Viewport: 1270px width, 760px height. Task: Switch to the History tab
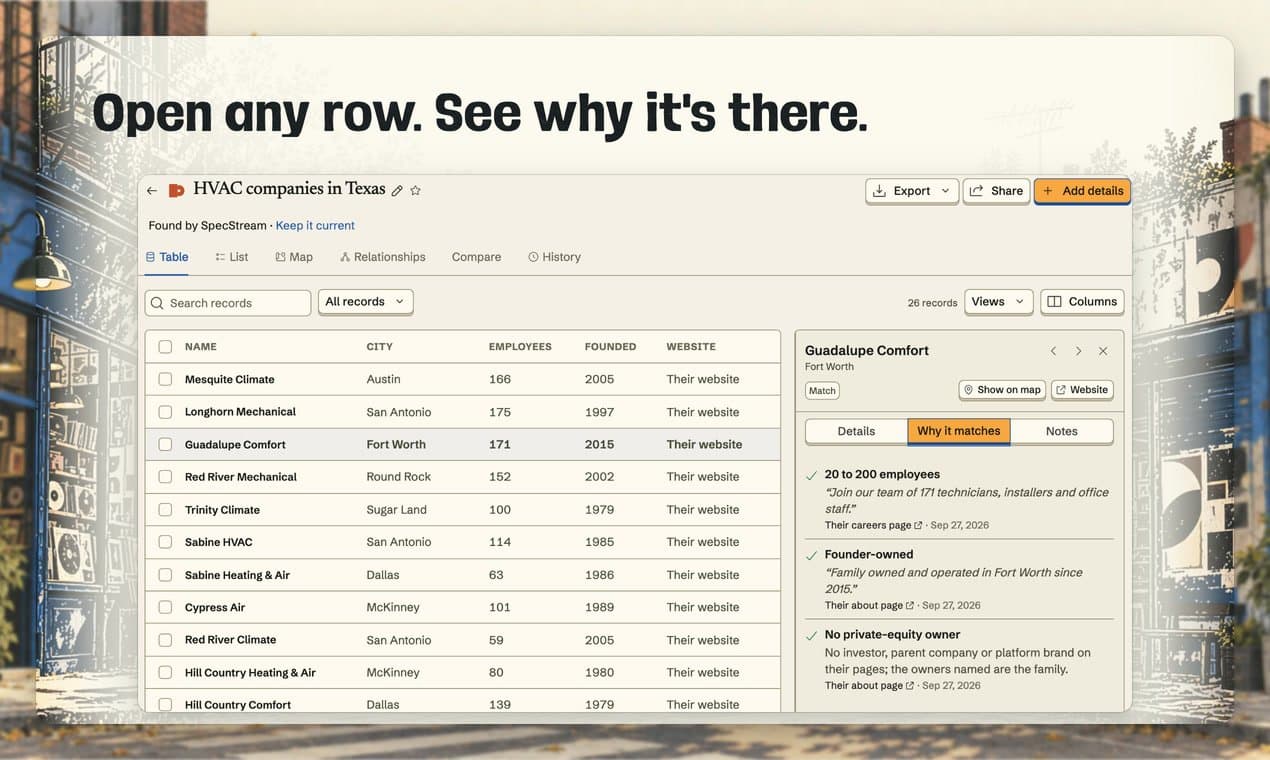pyautogui.click(x=554, y=257)
